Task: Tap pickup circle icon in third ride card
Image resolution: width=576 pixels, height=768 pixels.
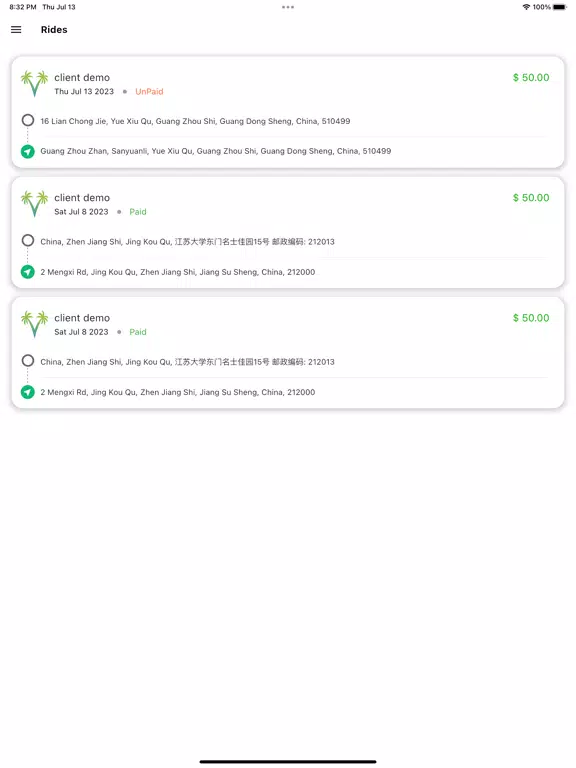Action: 28,361
